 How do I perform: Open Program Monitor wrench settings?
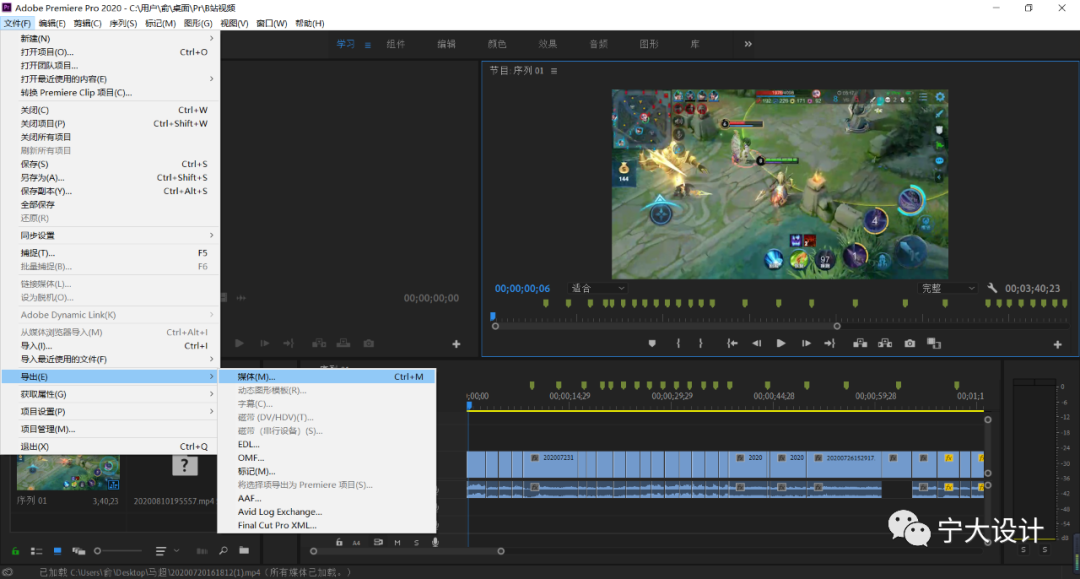(992, 288)
